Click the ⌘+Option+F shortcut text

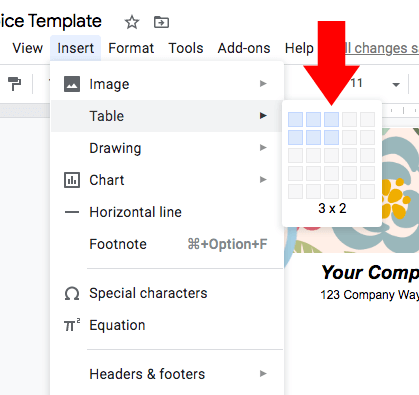[227, 244]
